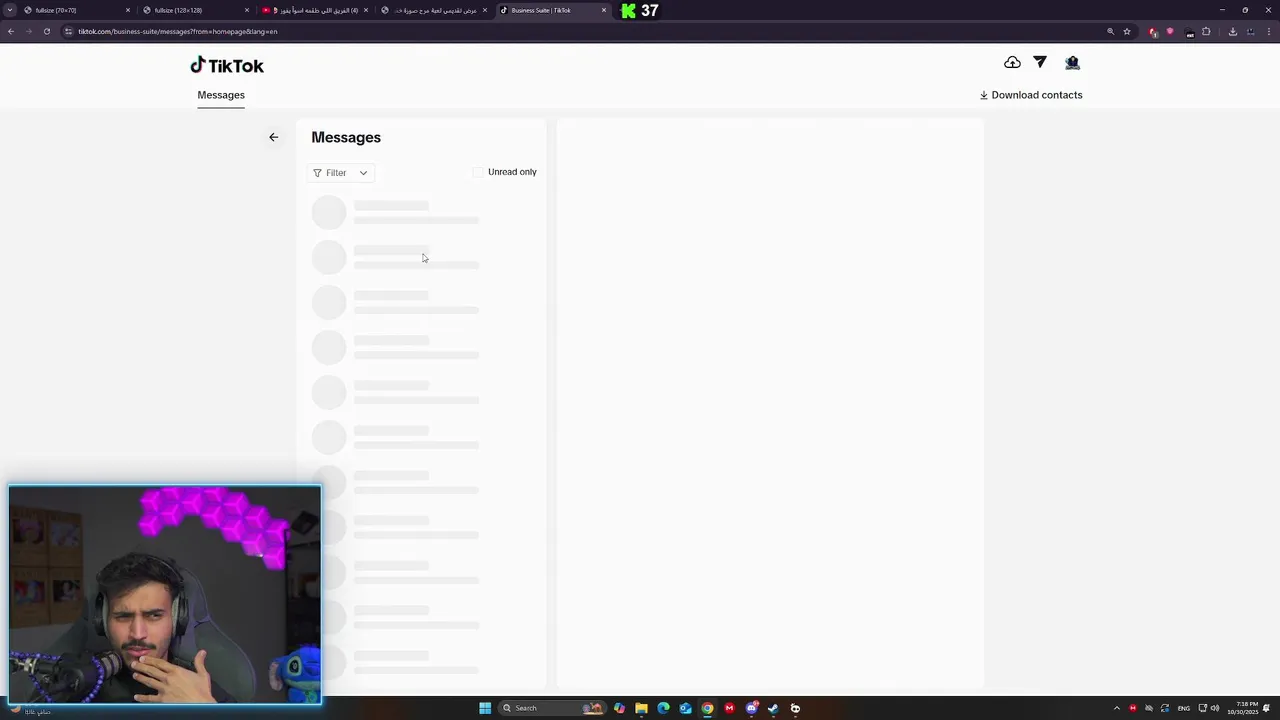Click the webcam overlay thumbnail

point(165,595)
